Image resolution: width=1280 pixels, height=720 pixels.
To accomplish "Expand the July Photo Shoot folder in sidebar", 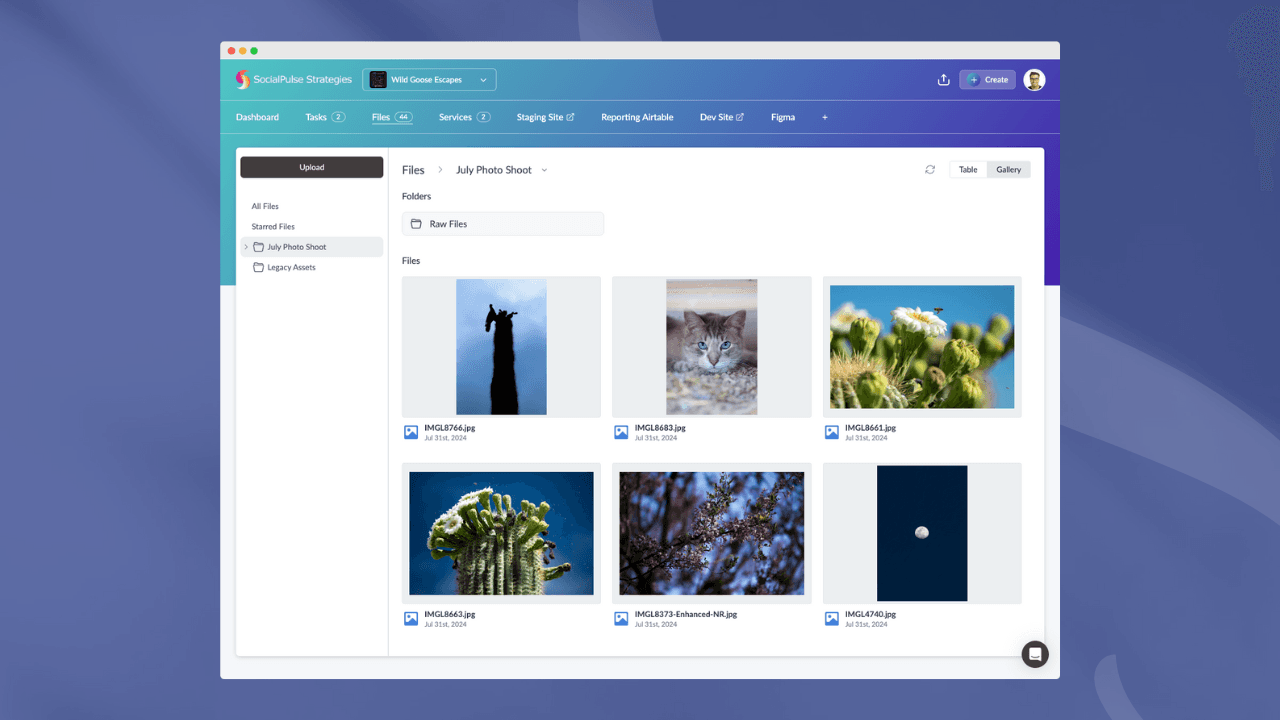I will (x=246, y=246).
